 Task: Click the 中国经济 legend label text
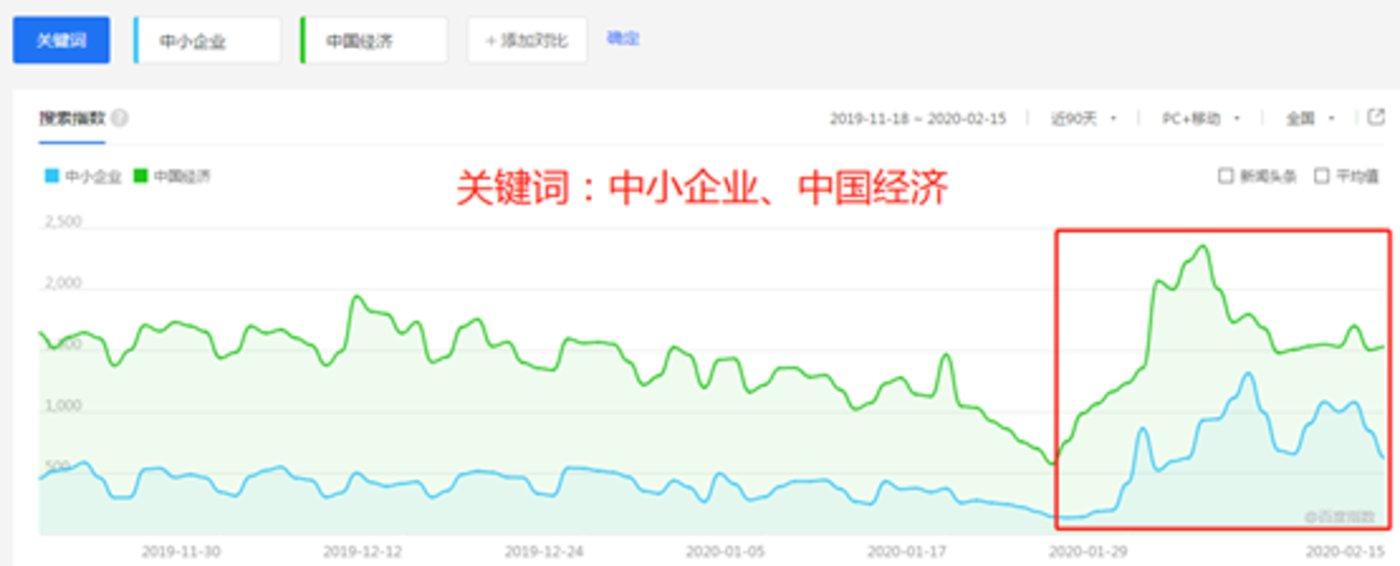pos(182,177)
